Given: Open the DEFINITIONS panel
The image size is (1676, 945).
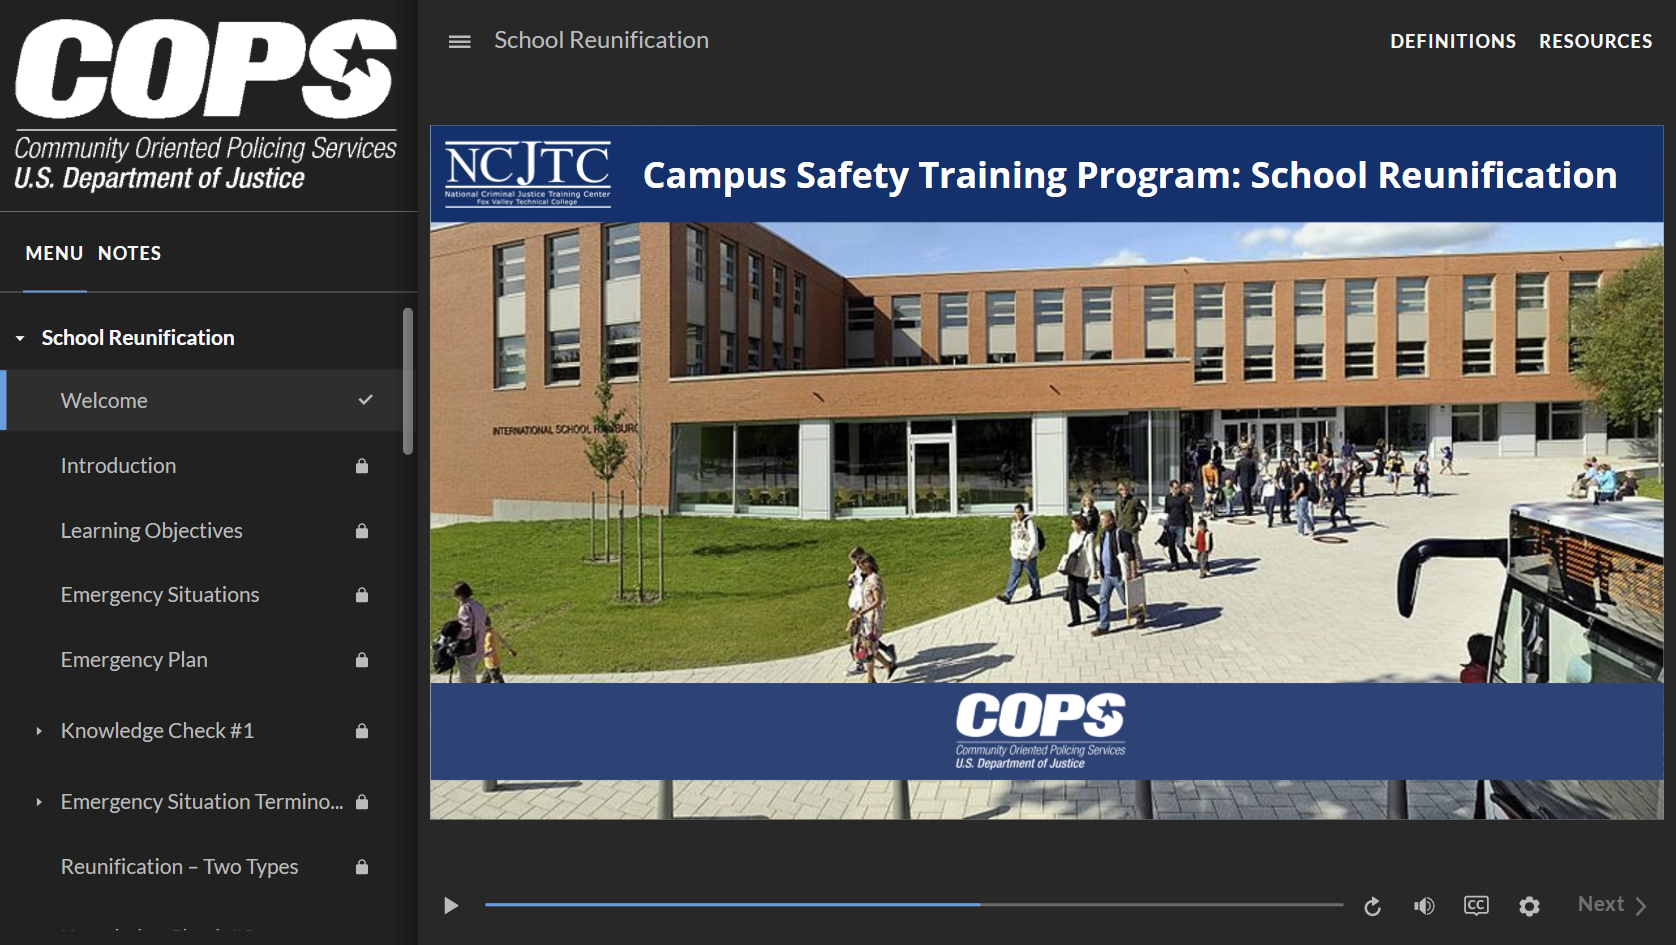Looking at the screenshot, I should 1452,41.
